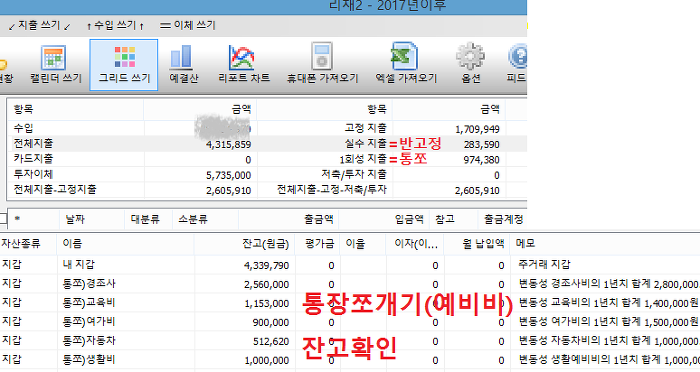Select 통쪼)교육비 asset row
The height and width of the screenshot is (372, 700).
tap(350, 303)
